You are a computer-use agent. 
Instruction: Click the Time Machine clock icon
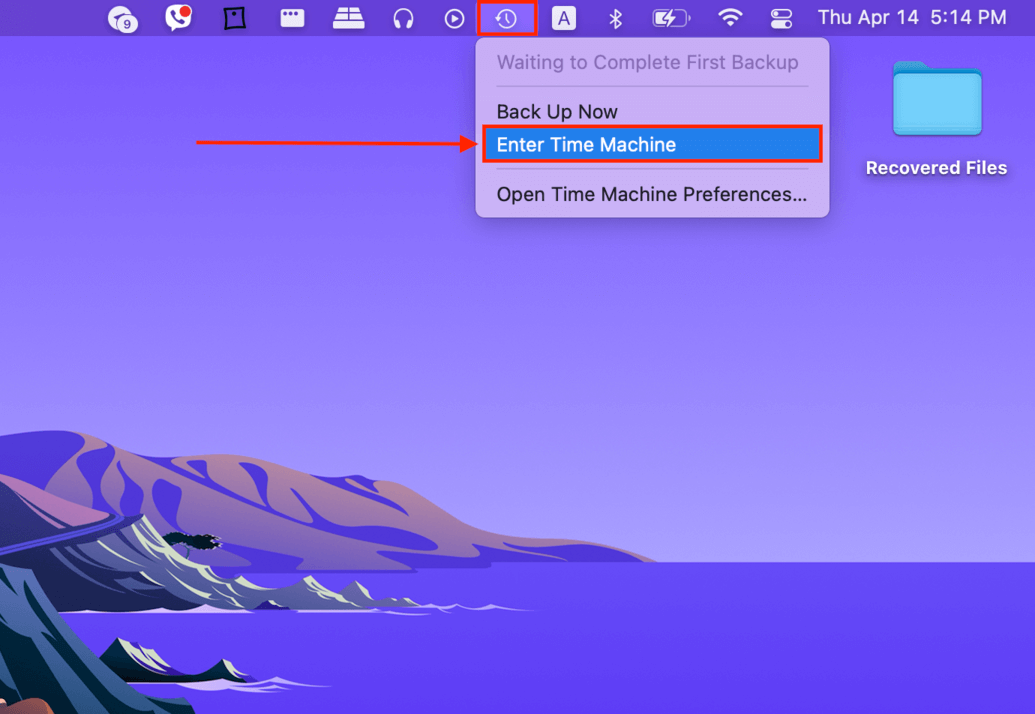pyautogui.click(x=506, y=18)
